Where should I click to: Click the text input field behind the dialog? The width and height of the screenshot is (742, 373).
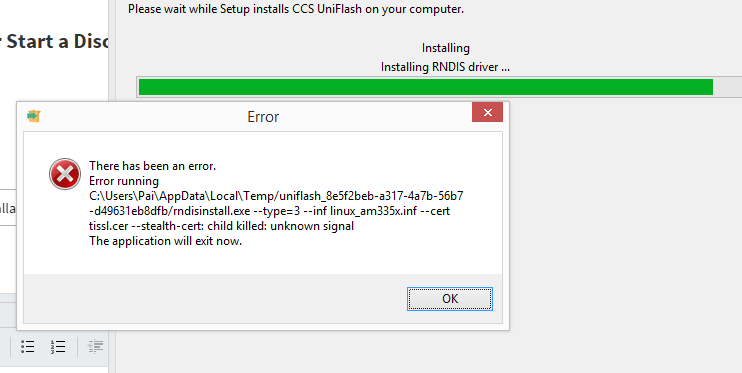point(8,207)
